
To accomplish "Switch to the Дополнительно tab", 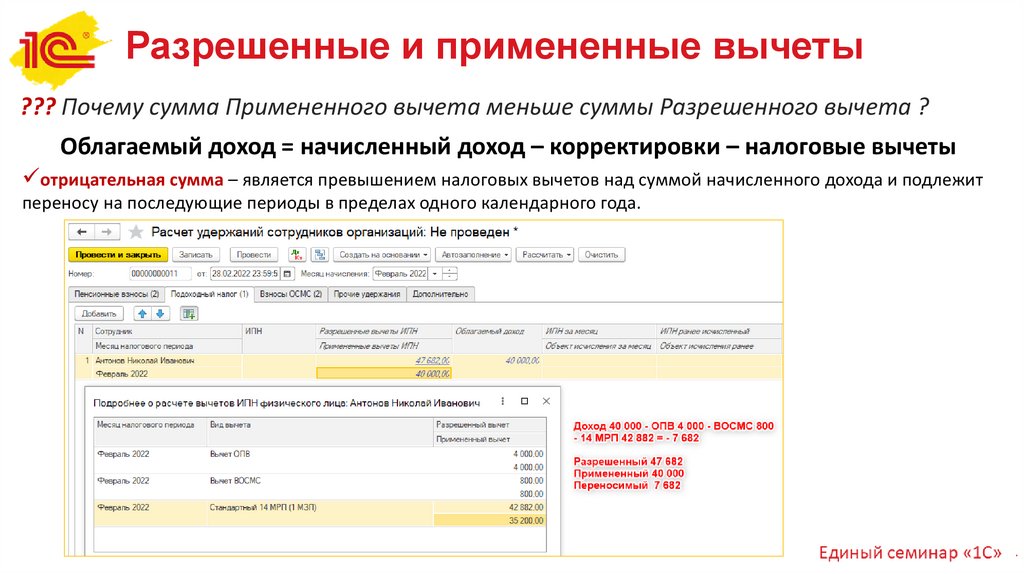I will [x=441, y=294].
